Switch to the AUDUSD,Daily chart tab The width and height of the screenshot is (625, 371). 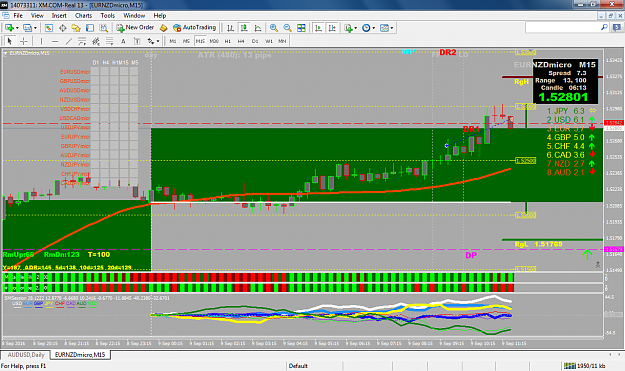pos(26,355)
